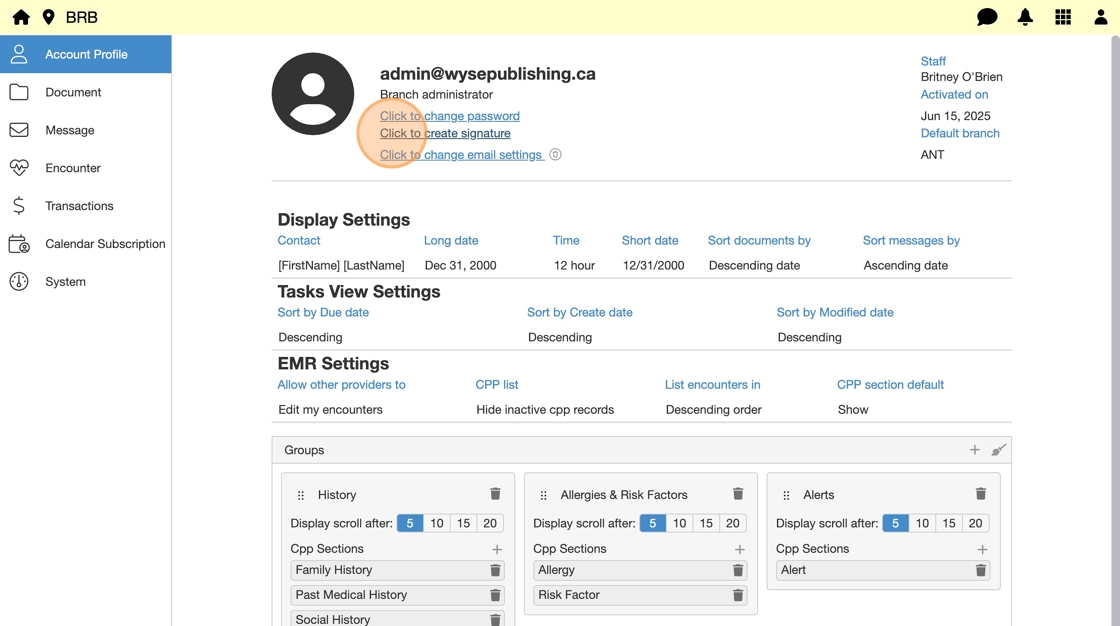1120x626 pixels.
Task: Open Calendar Subscription in sidebar
Action: click(105, 244)
